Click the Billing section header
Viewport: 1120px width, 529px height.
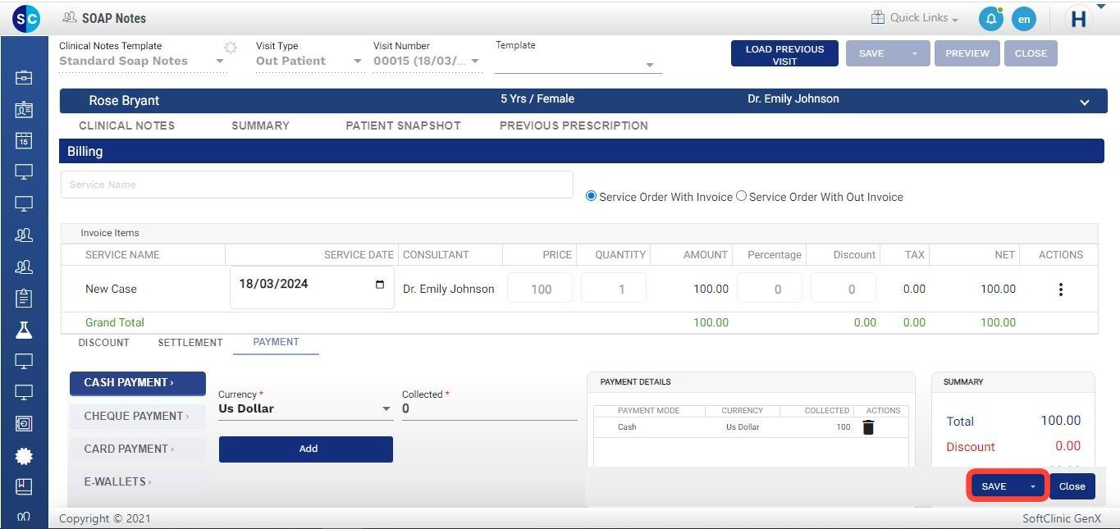581,151
